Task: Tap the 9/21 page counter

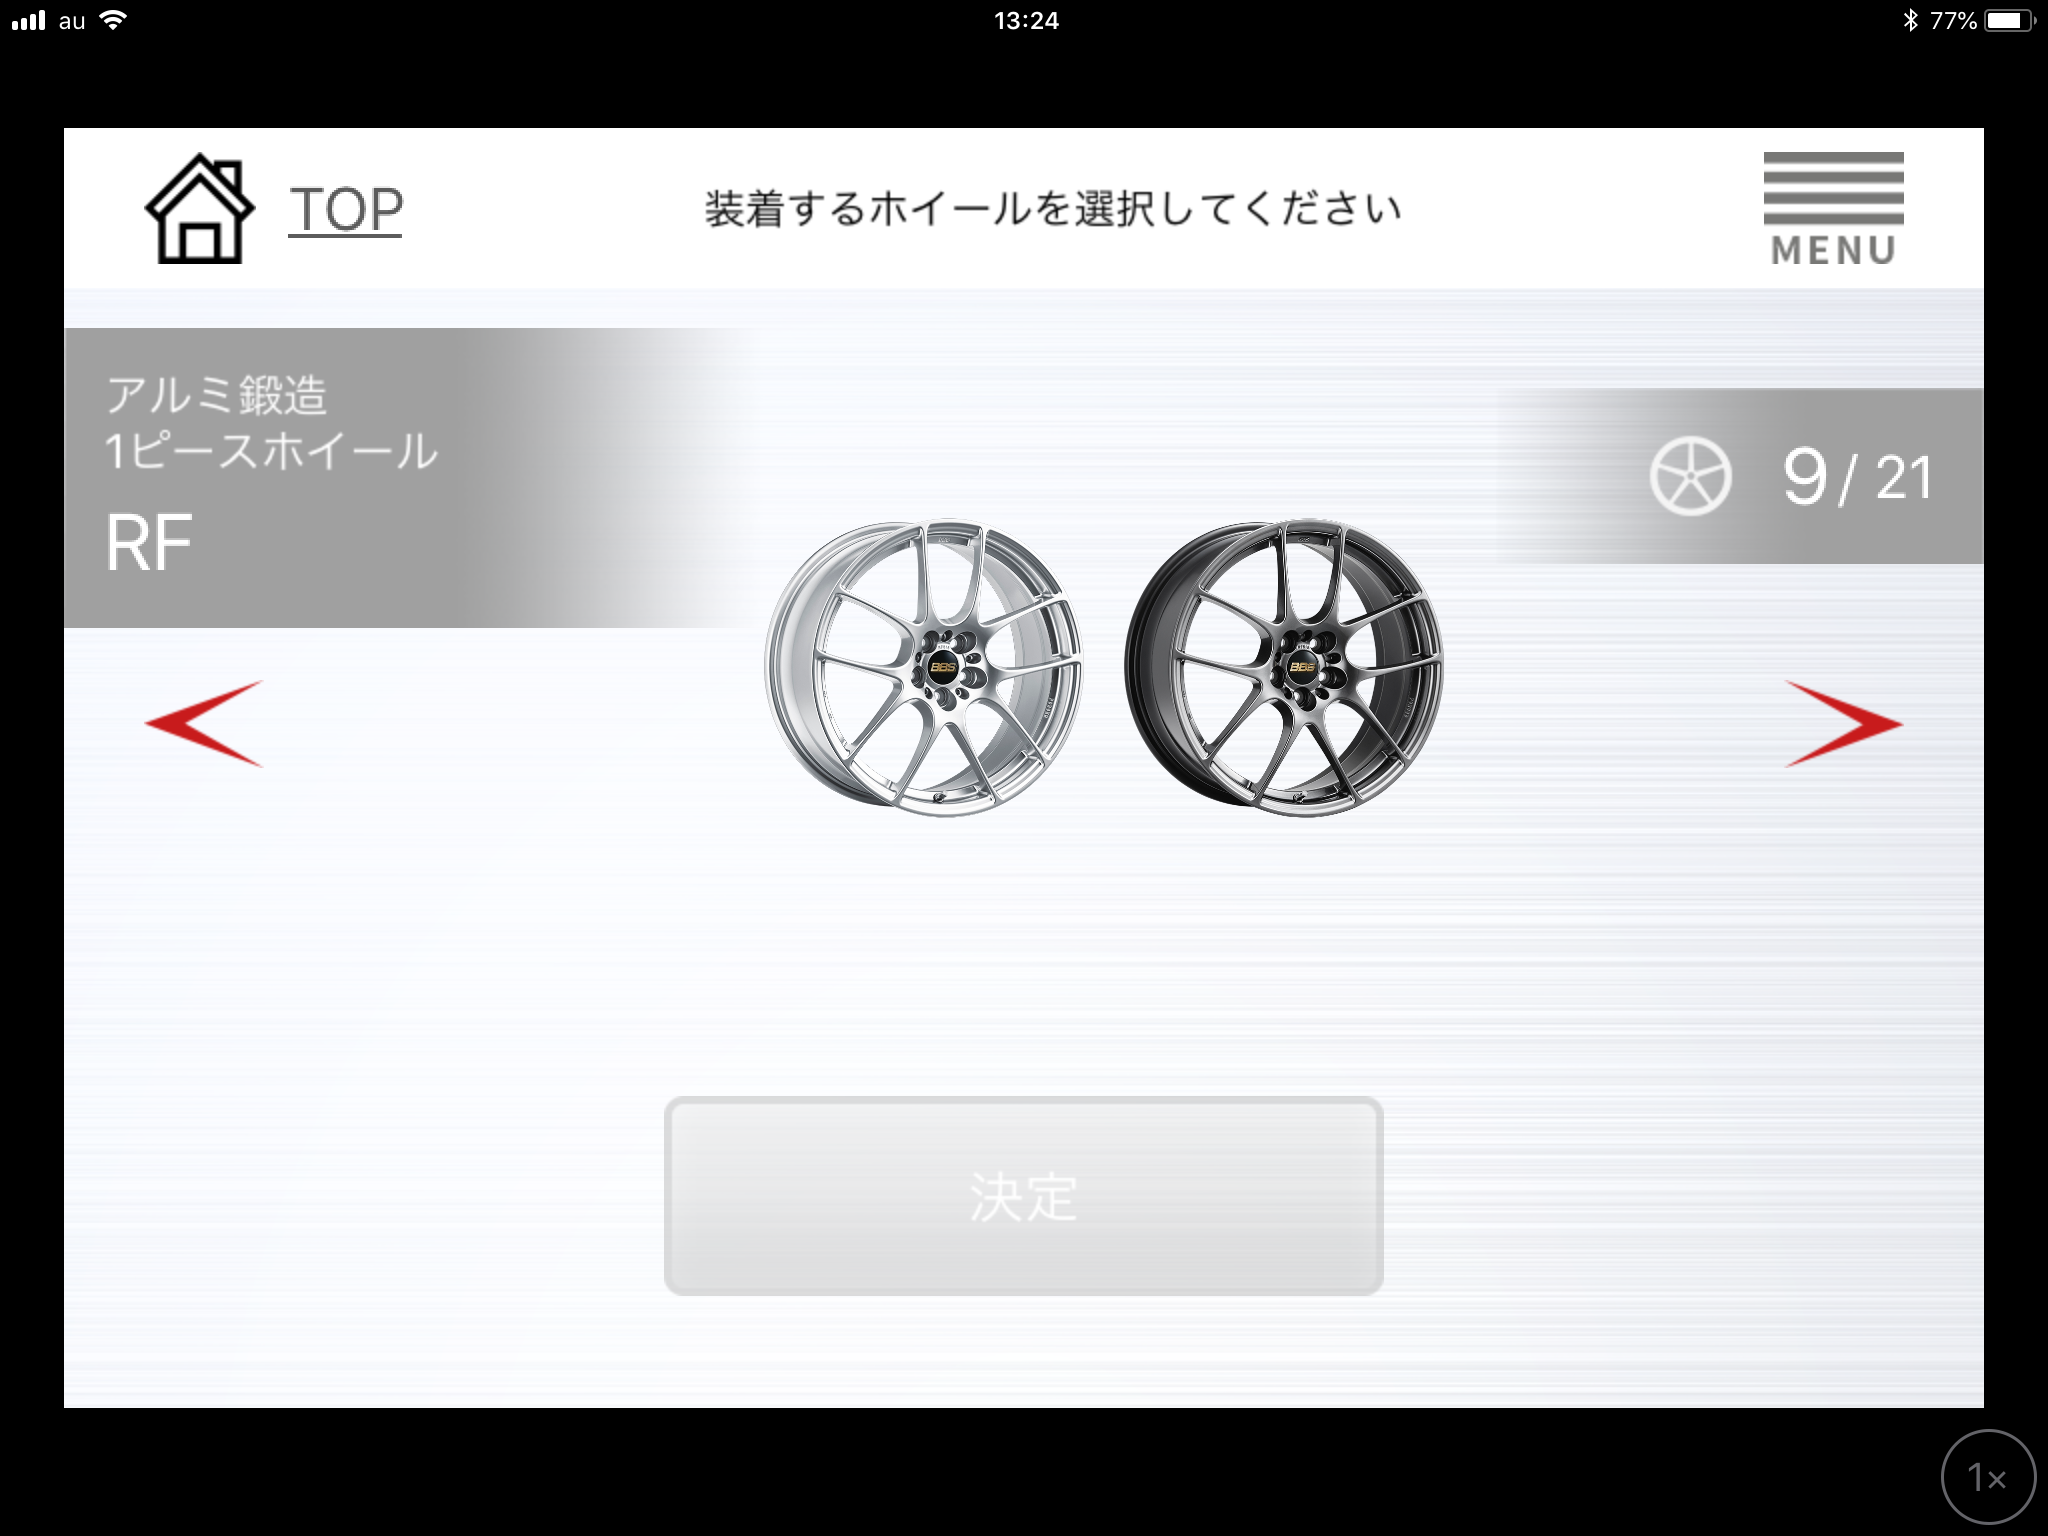Action: pyautogui.click(x=1857, y=477)
